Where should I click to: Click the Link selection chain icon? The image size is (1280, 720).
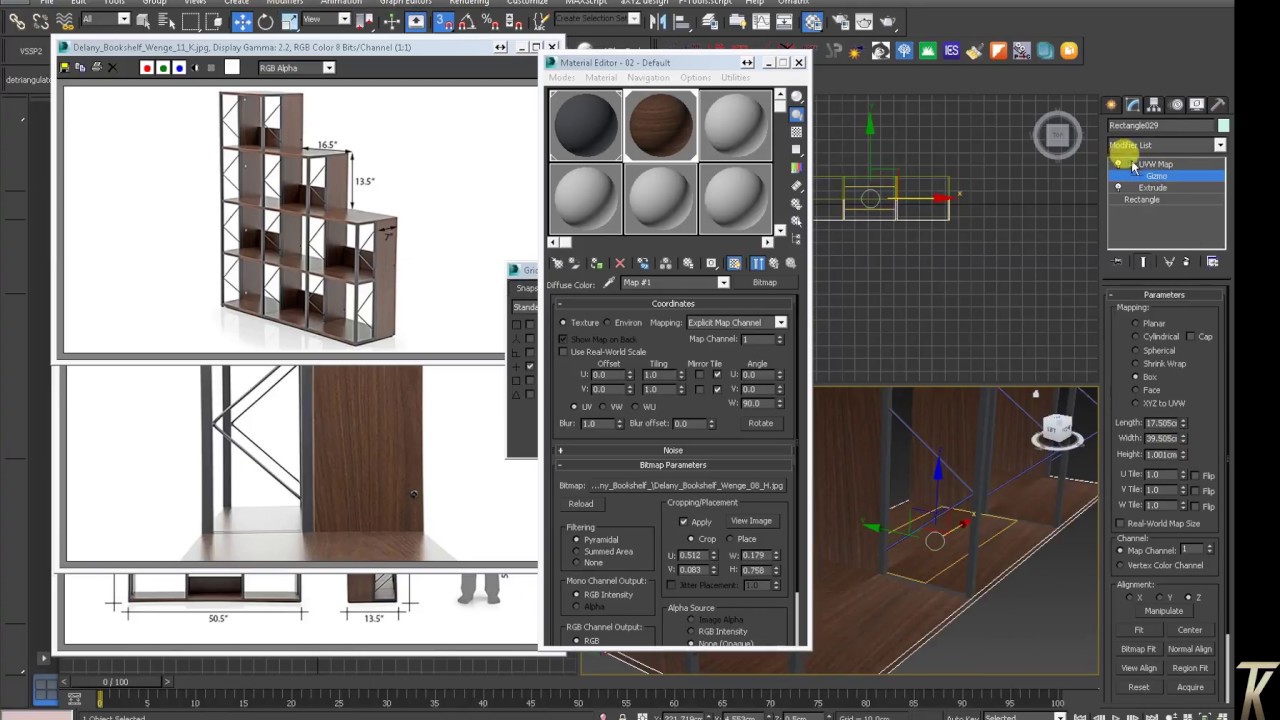point(17,21)
